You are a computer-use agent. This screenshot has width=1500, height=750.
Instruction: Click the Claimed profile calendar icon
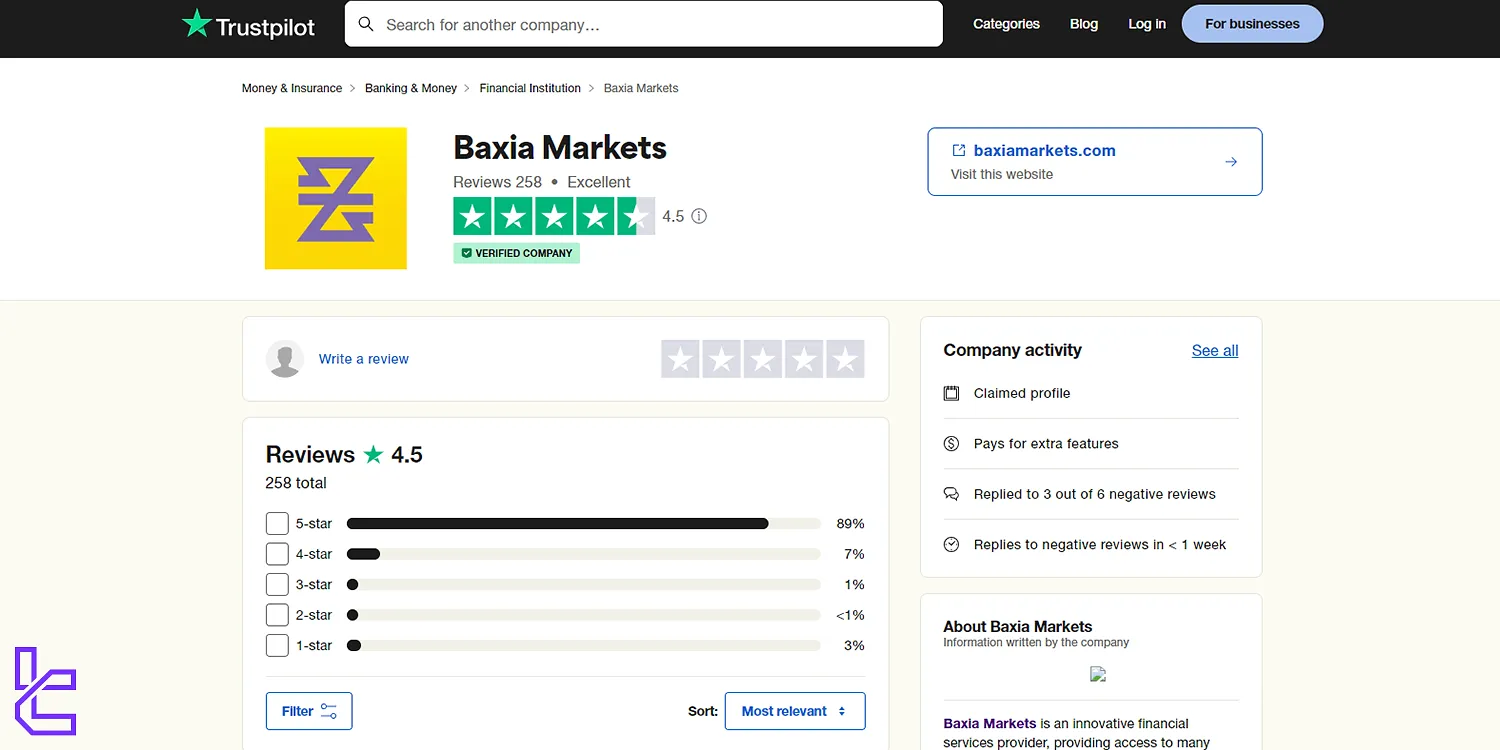pos(952,393)
